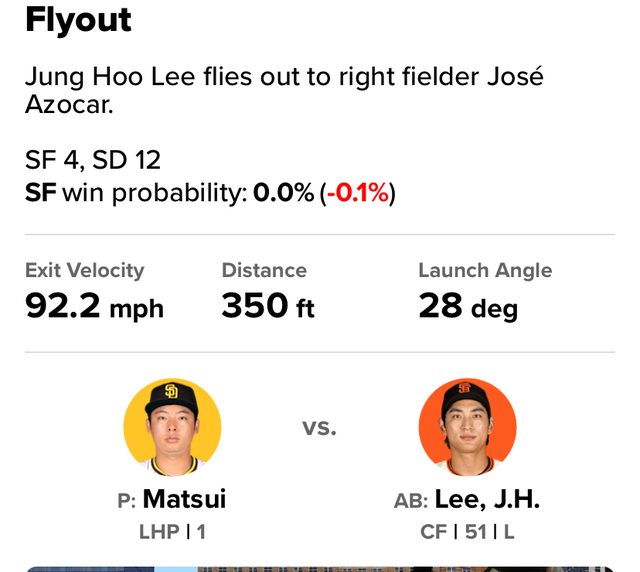Image resolution: width=640 pixels, height=572 pixels.
Task: Click the 0.0% win probability figure
Action: click(x=283, y=193)
